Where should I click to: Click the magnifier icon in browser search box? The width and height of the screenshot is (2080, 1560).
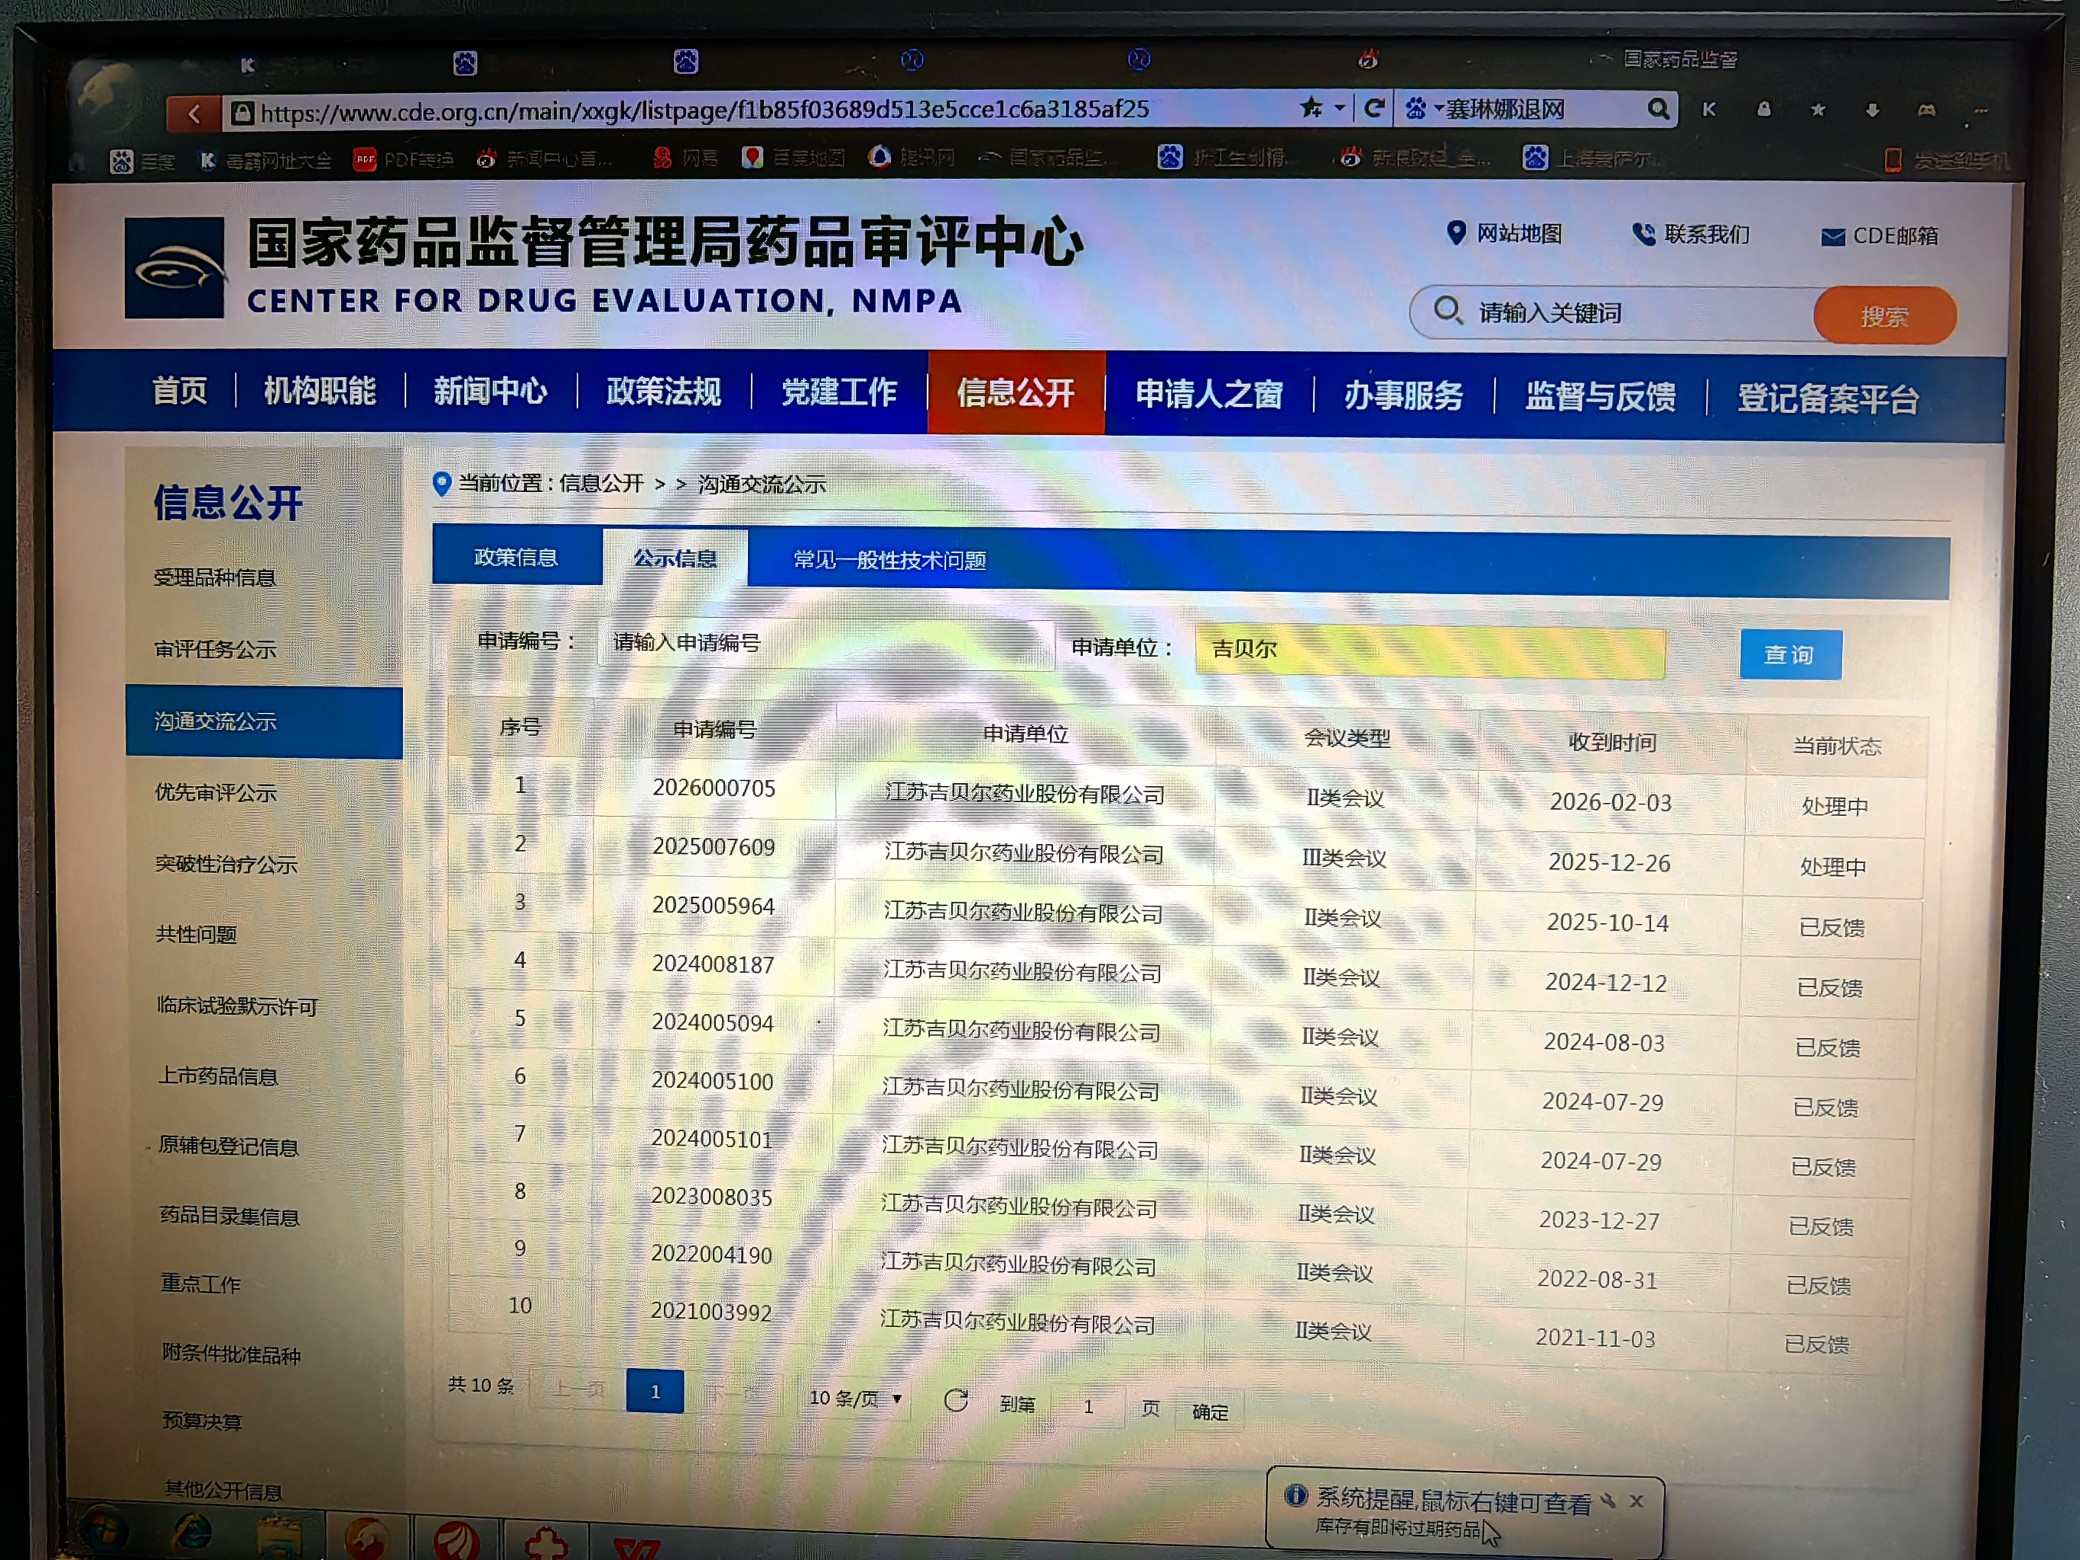1657,109
